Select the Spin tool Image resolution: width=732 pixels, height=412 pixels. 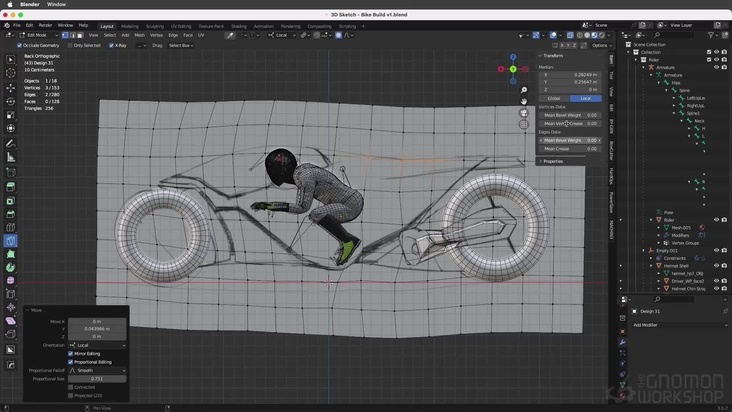coord(10,267)
